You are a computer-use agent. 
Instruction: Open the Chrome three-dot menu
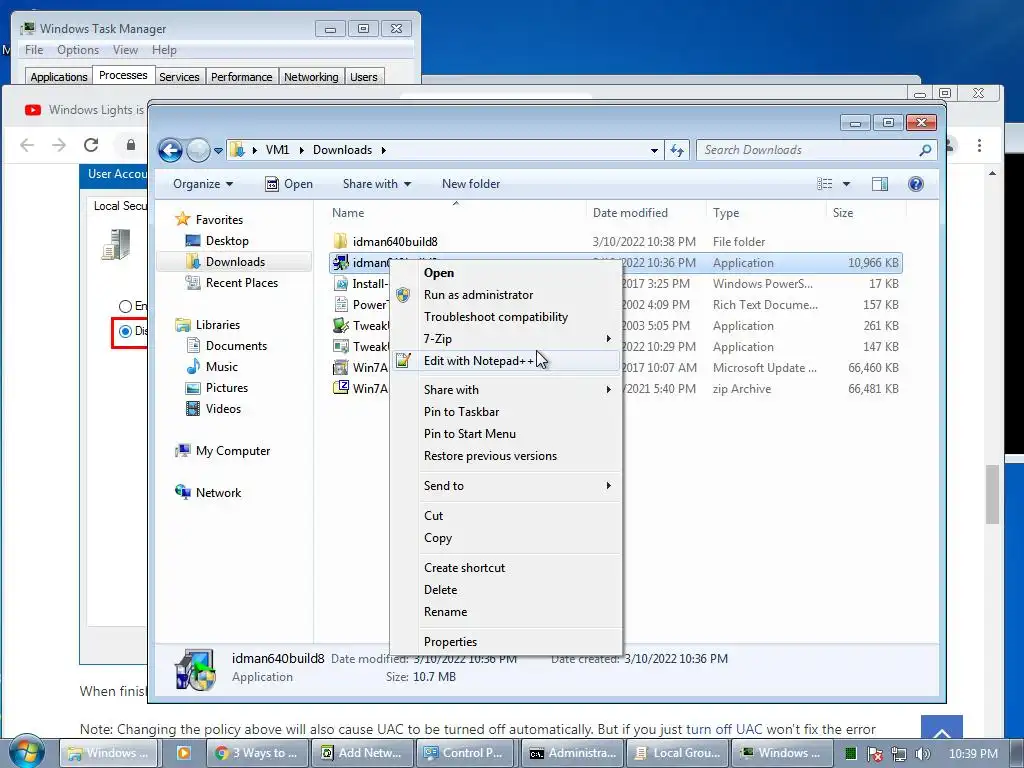[979, 145]
